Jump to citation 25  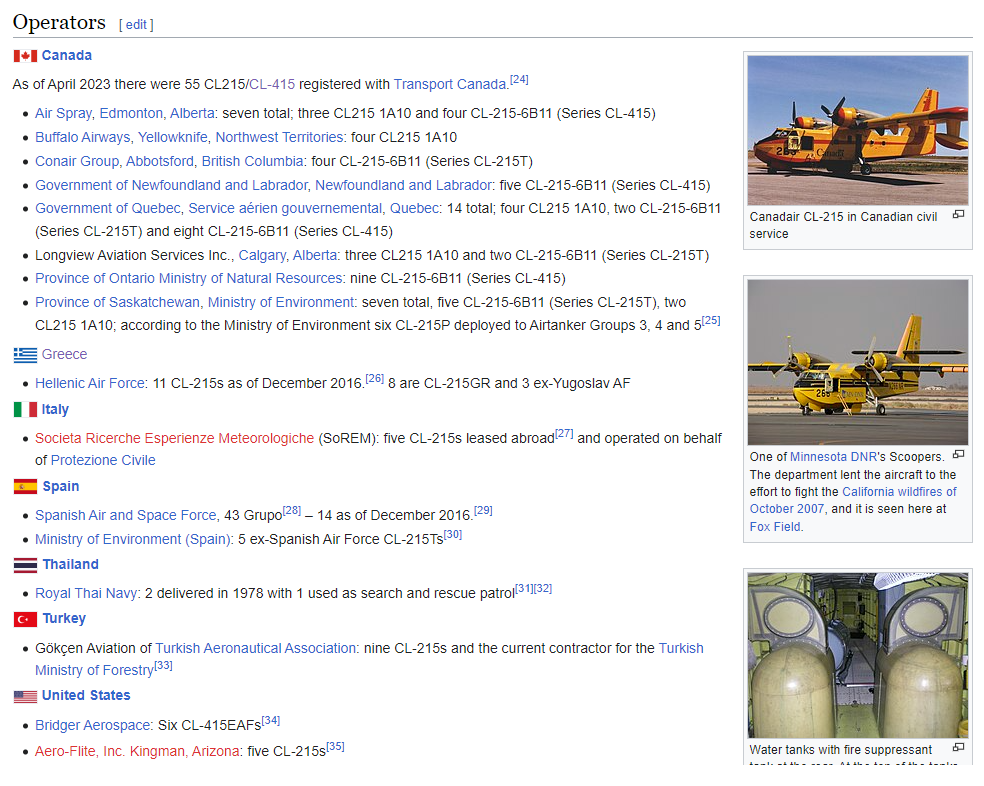tap(711, 320)
